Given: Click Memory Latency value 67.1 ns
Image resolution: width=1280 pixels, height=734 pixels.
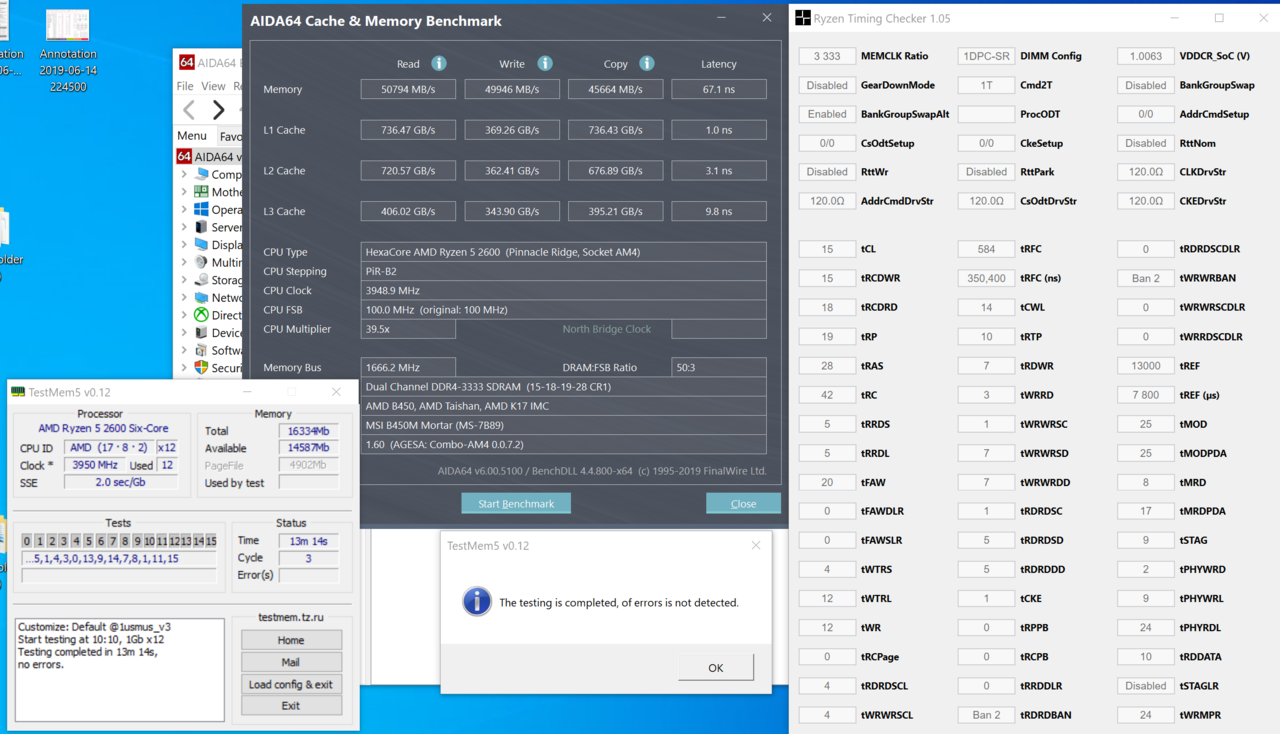Looking at the screenshot, I should pyautogui.click(x=719, y=89).
